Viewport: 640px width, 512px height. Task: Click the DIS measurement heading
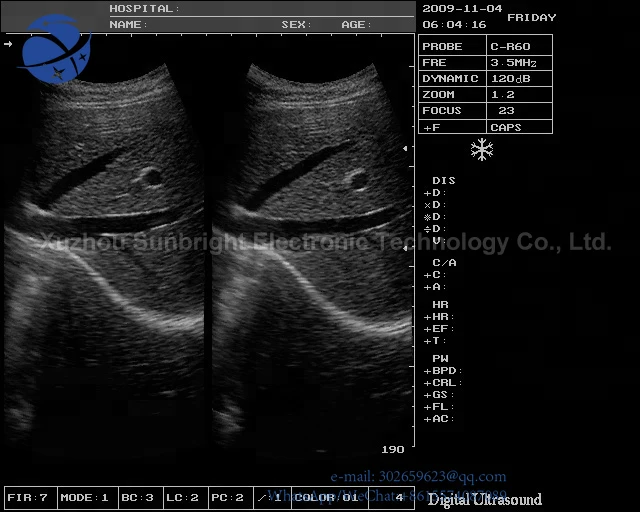pyautogui.click(x=444, y=180)
